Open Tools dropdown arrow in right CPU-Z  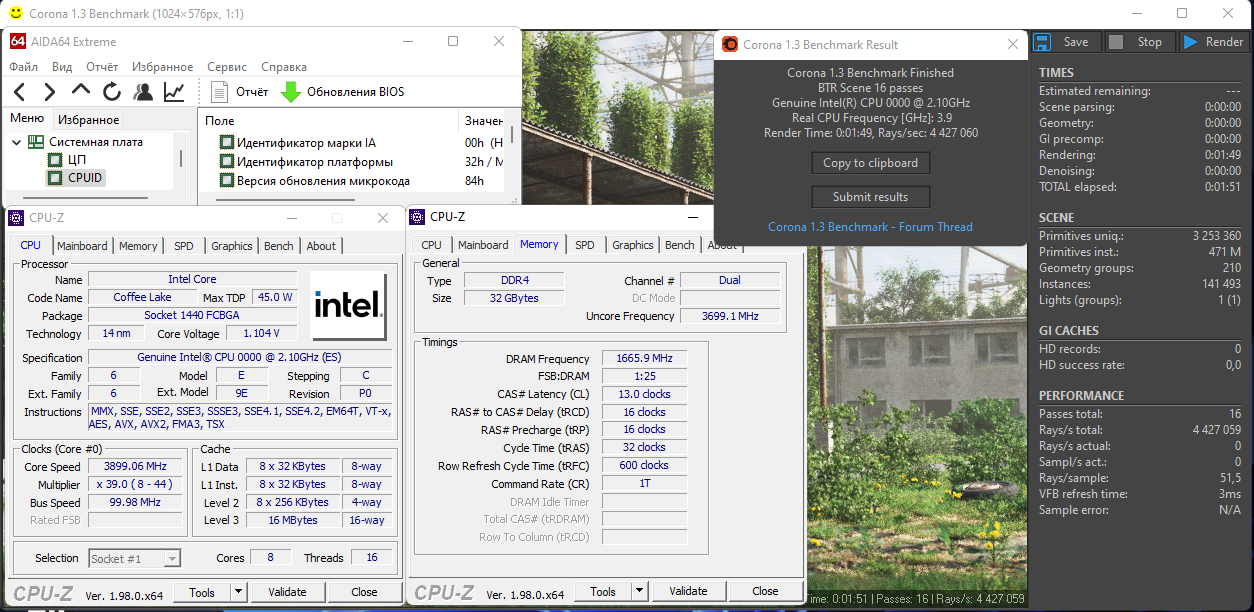click(639, 591)
